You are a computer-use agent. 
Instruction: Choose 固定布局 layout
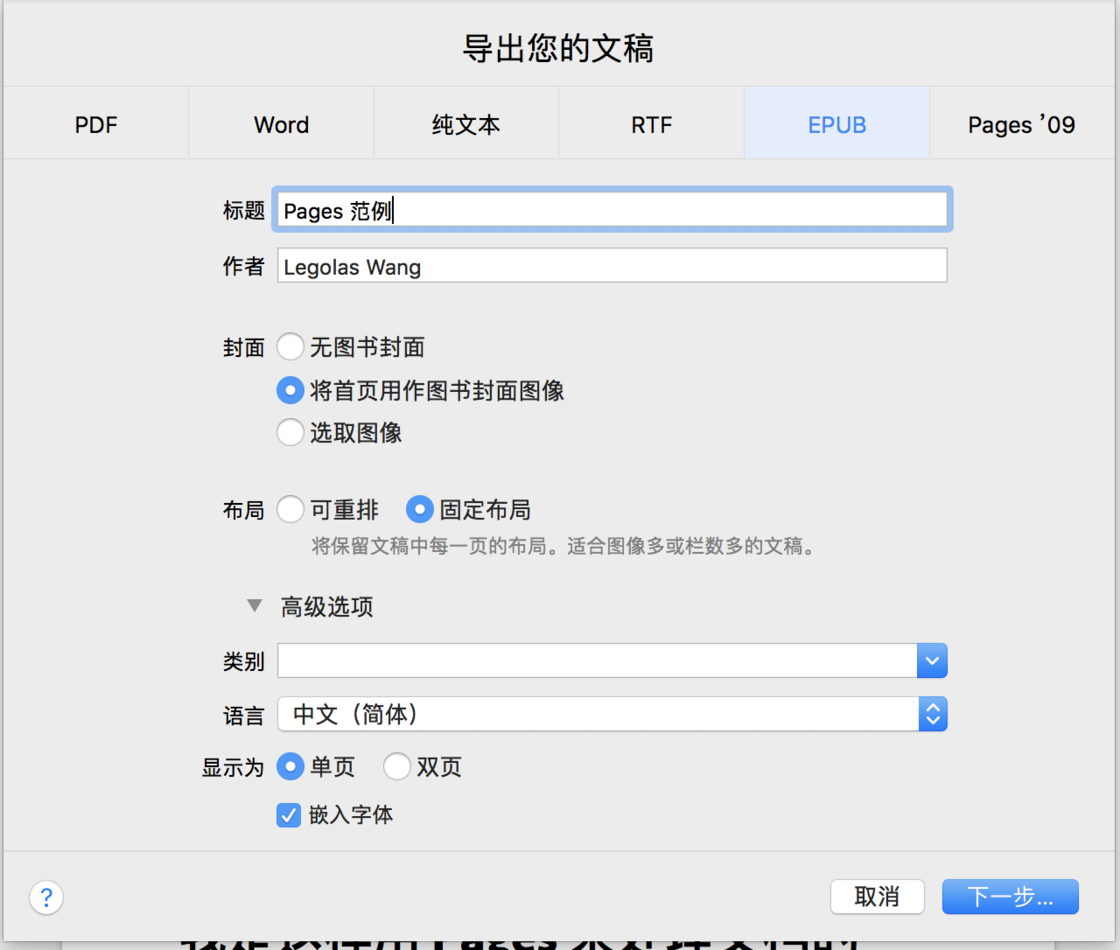(x=419, y=509)
